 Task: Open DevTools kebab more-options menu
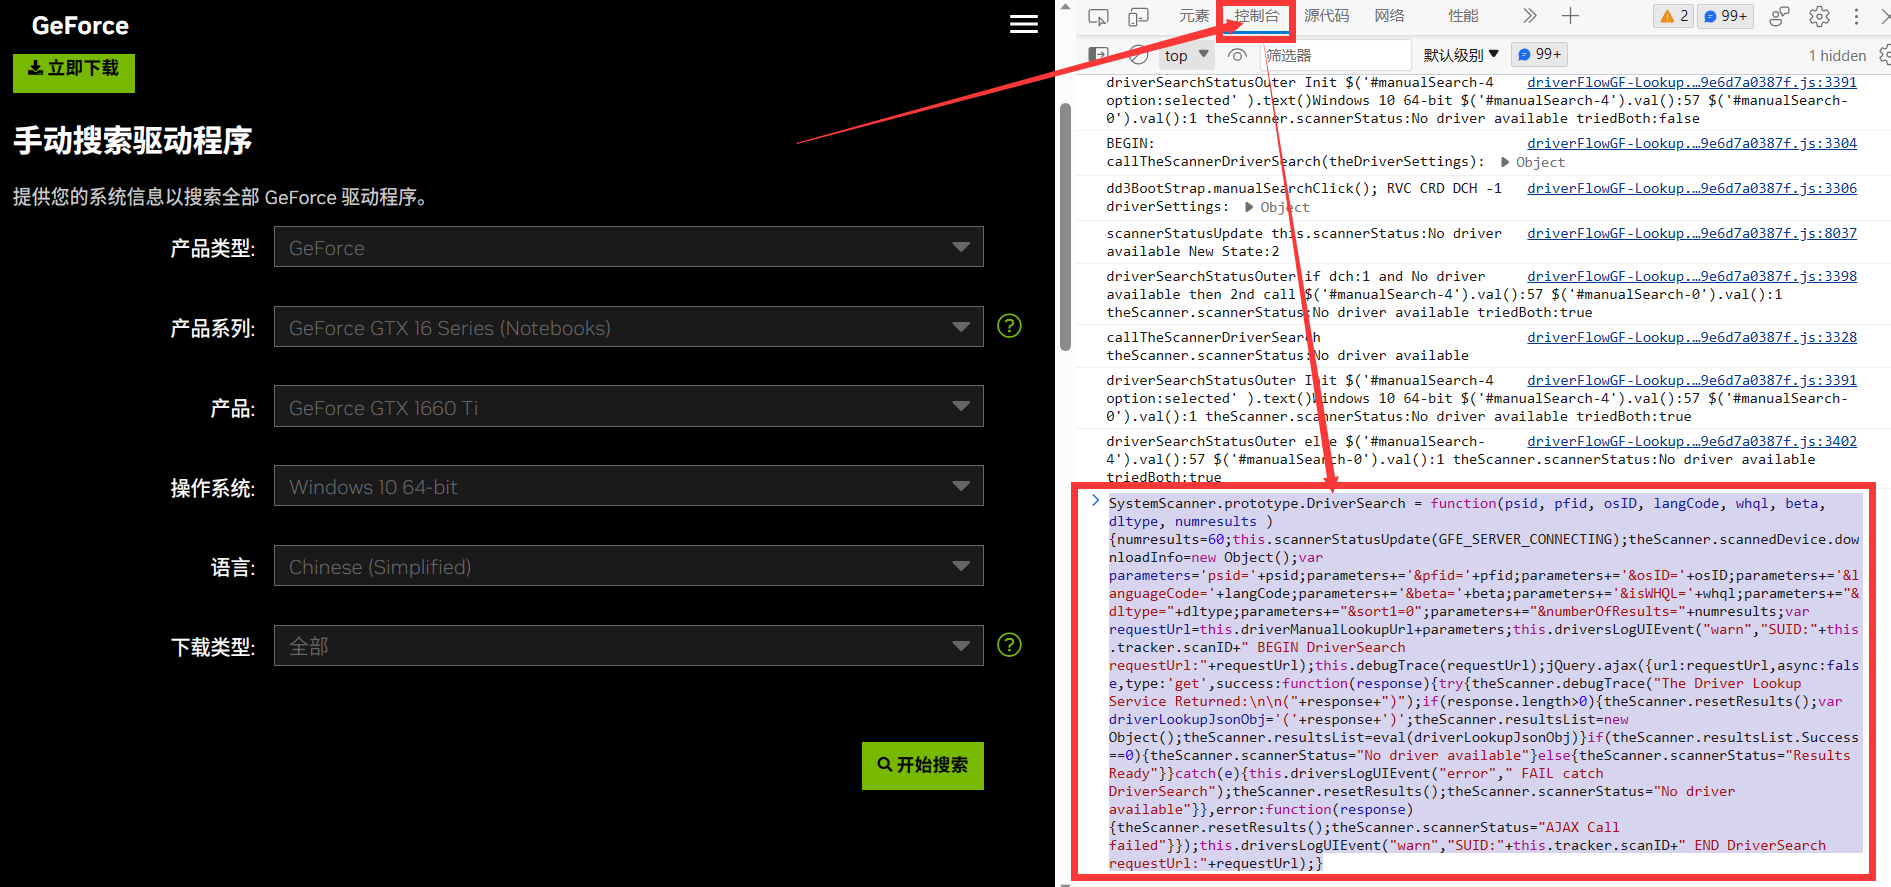(x=1856, y=16)
